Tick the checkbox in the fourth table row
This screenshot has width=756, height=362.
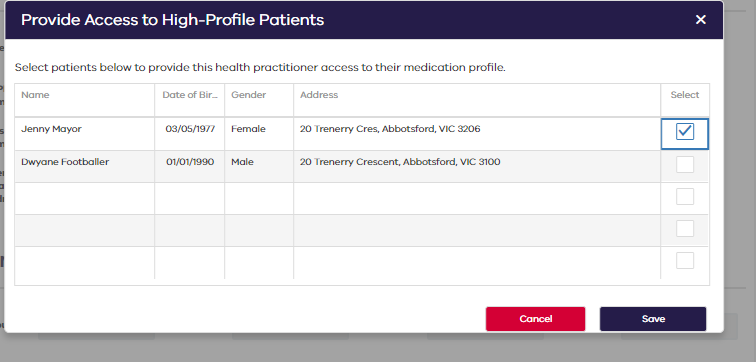685,228
